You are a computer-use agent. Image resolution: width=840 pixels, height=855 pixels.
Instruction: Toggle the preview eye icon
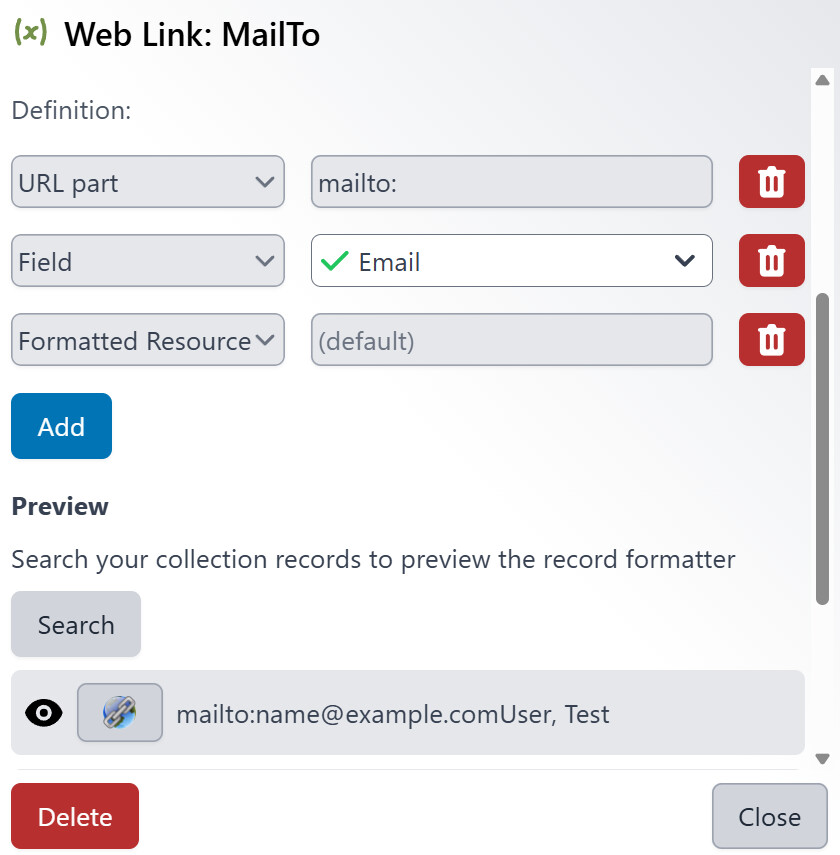(x=44, y=713)
